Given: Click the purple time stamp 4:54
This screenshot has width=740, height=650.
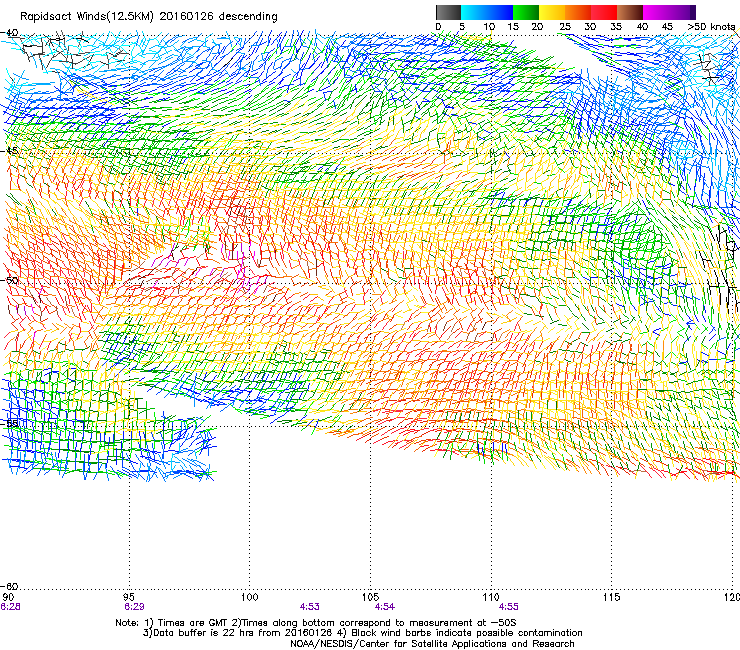Looking at the screenshot, I should click(x=385, y=607).
